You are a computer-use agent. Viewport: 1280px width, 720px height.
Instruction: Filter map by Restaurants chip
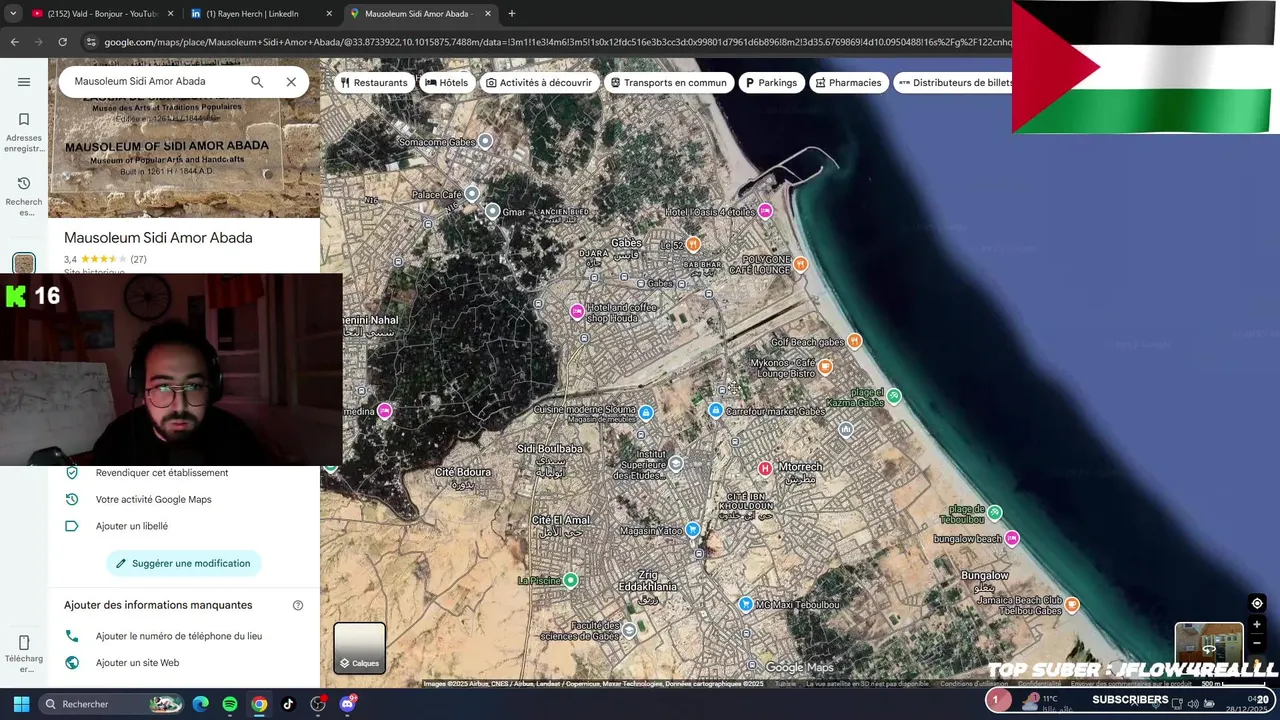pos(374,83)
